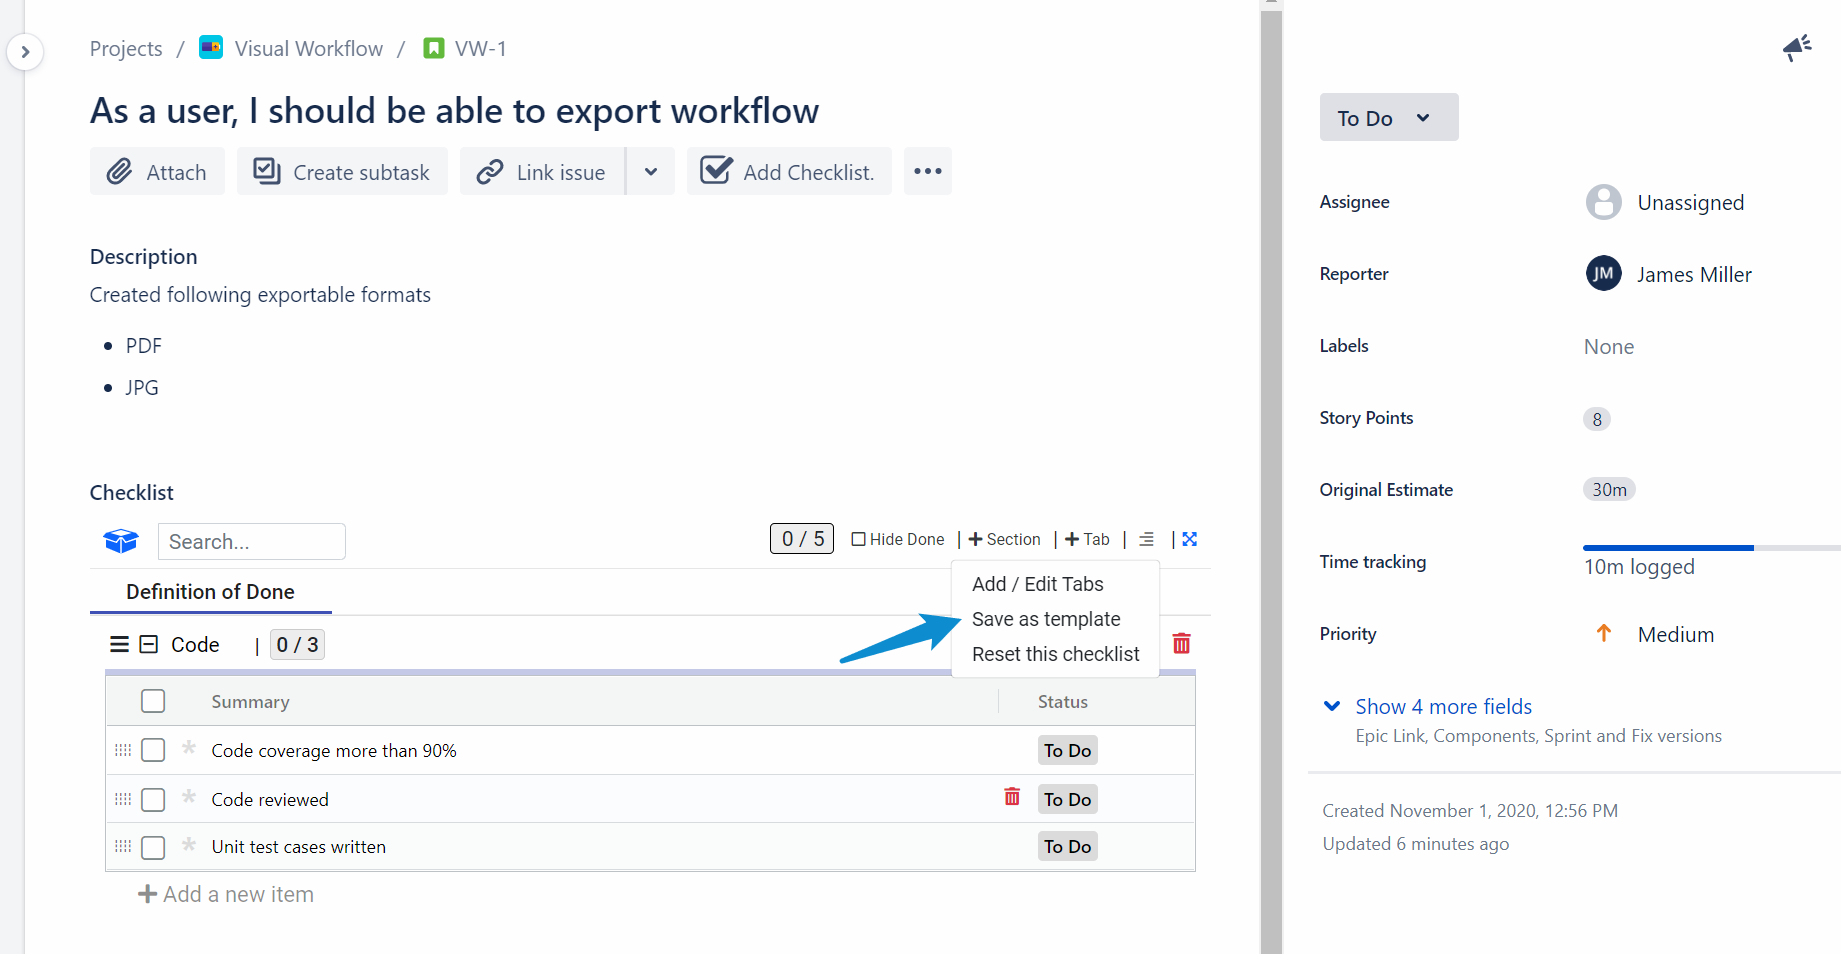
Task: Click the Time tracking progress bar
Action: pyautogui.click(x=1710, y=548)
